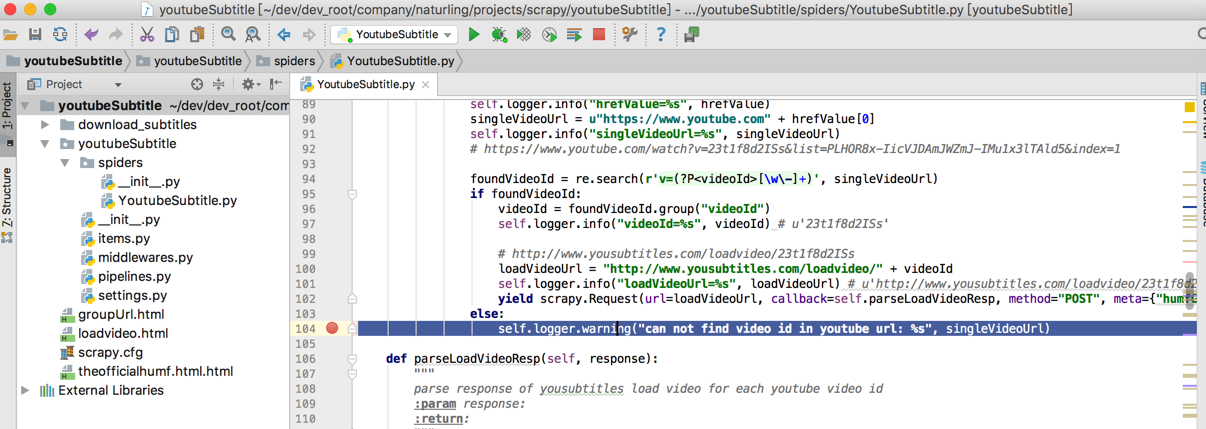Open Project panel gear settings menu
The height and width of the screenshot is (429, 1206).
point(249,85)
